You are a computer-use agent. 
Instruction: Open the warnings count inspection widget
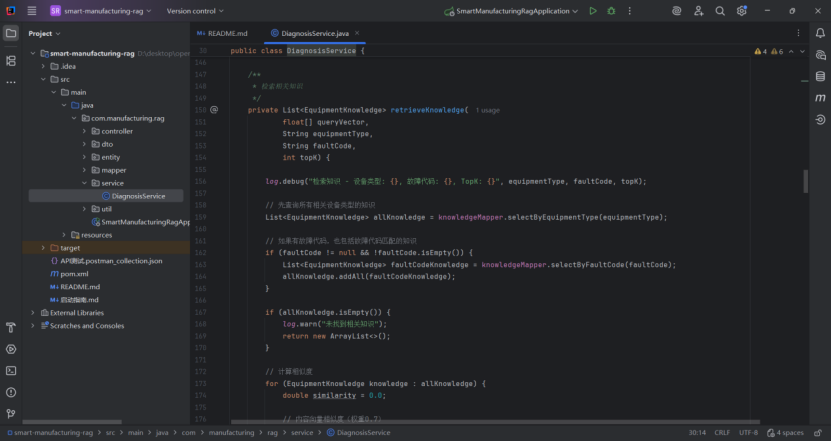[x=768, y=51]
